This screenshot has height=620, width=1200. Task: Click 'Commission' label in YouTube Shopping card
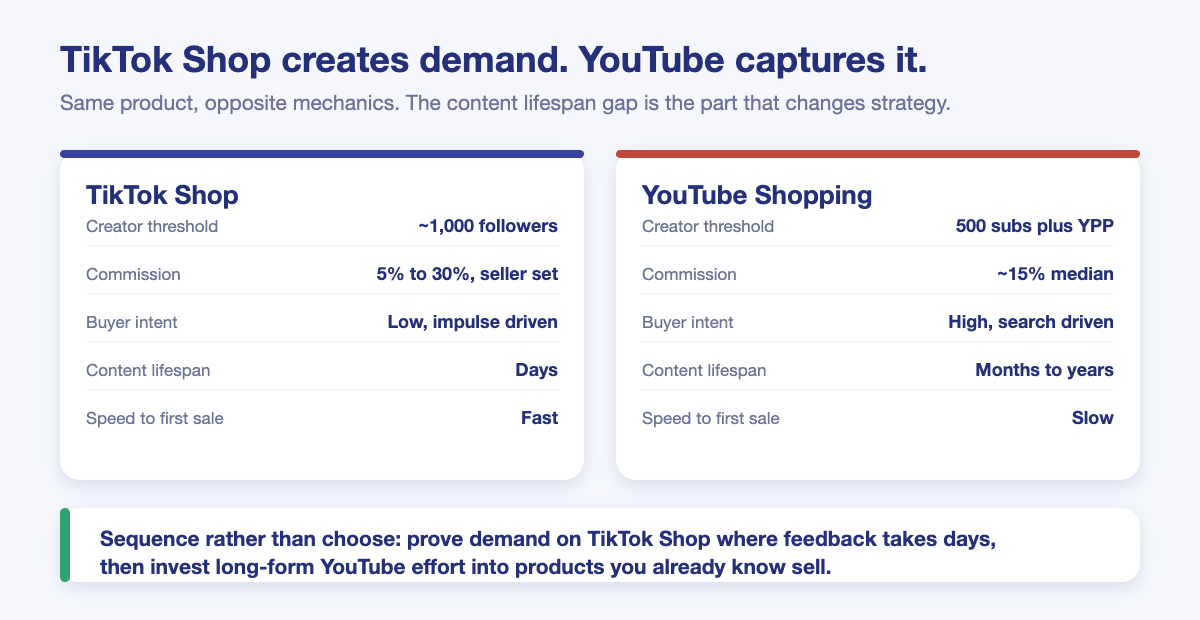[689, 274]
